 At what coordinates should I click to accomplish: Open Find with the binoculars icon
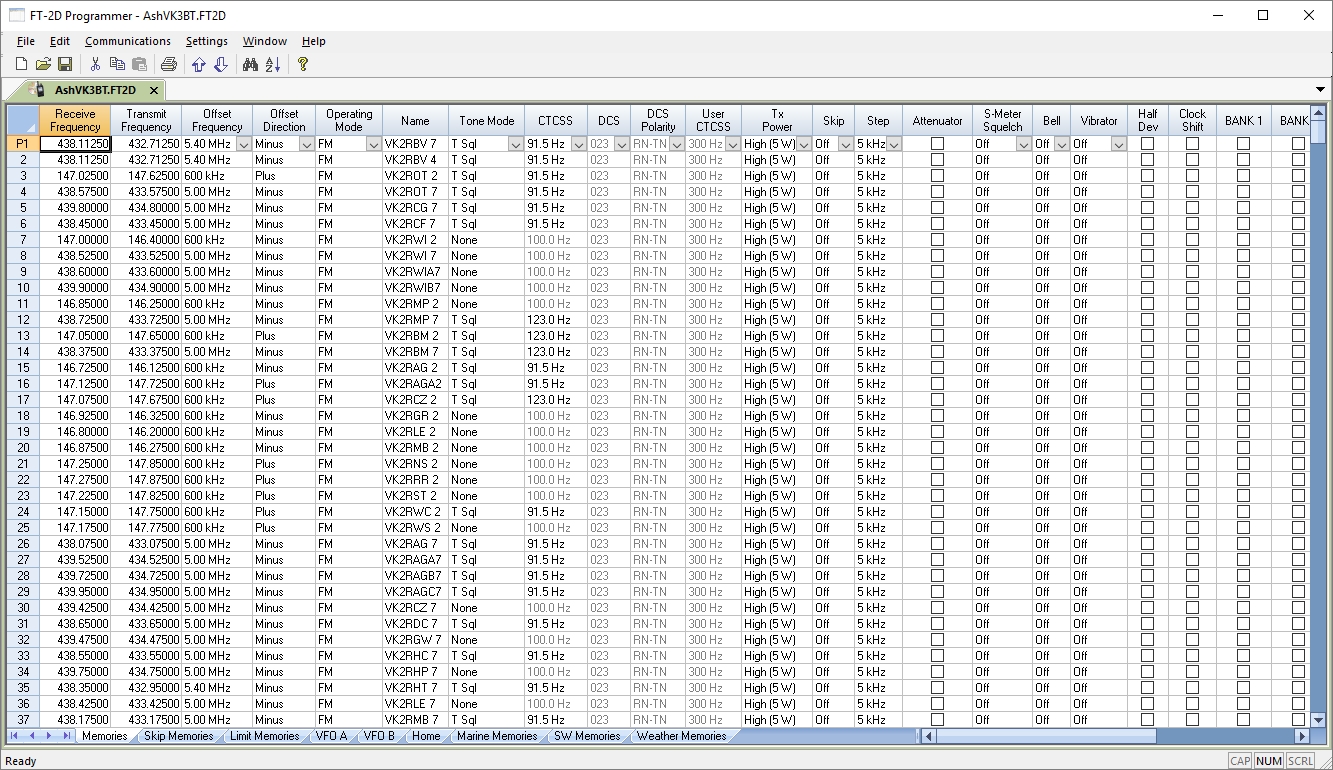(250, 65)
